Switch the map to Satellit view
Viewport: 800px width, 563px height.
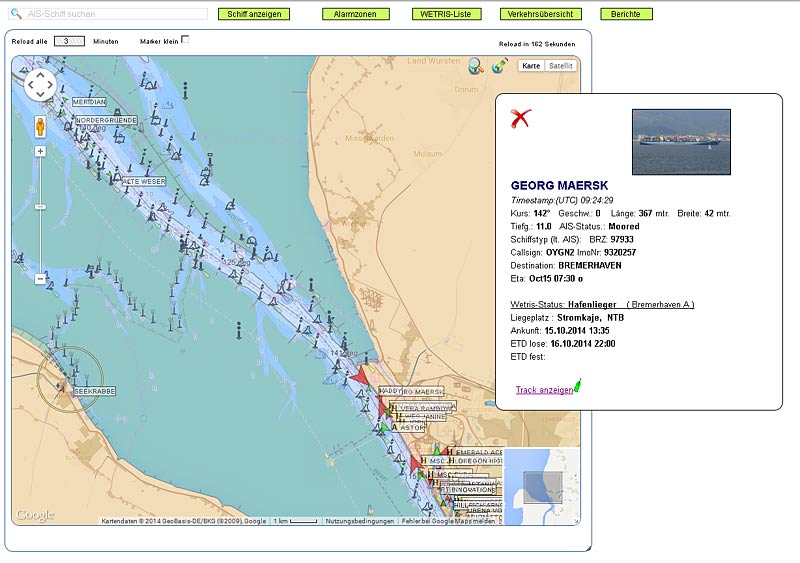pyautogui.click(x=560, y=66)
